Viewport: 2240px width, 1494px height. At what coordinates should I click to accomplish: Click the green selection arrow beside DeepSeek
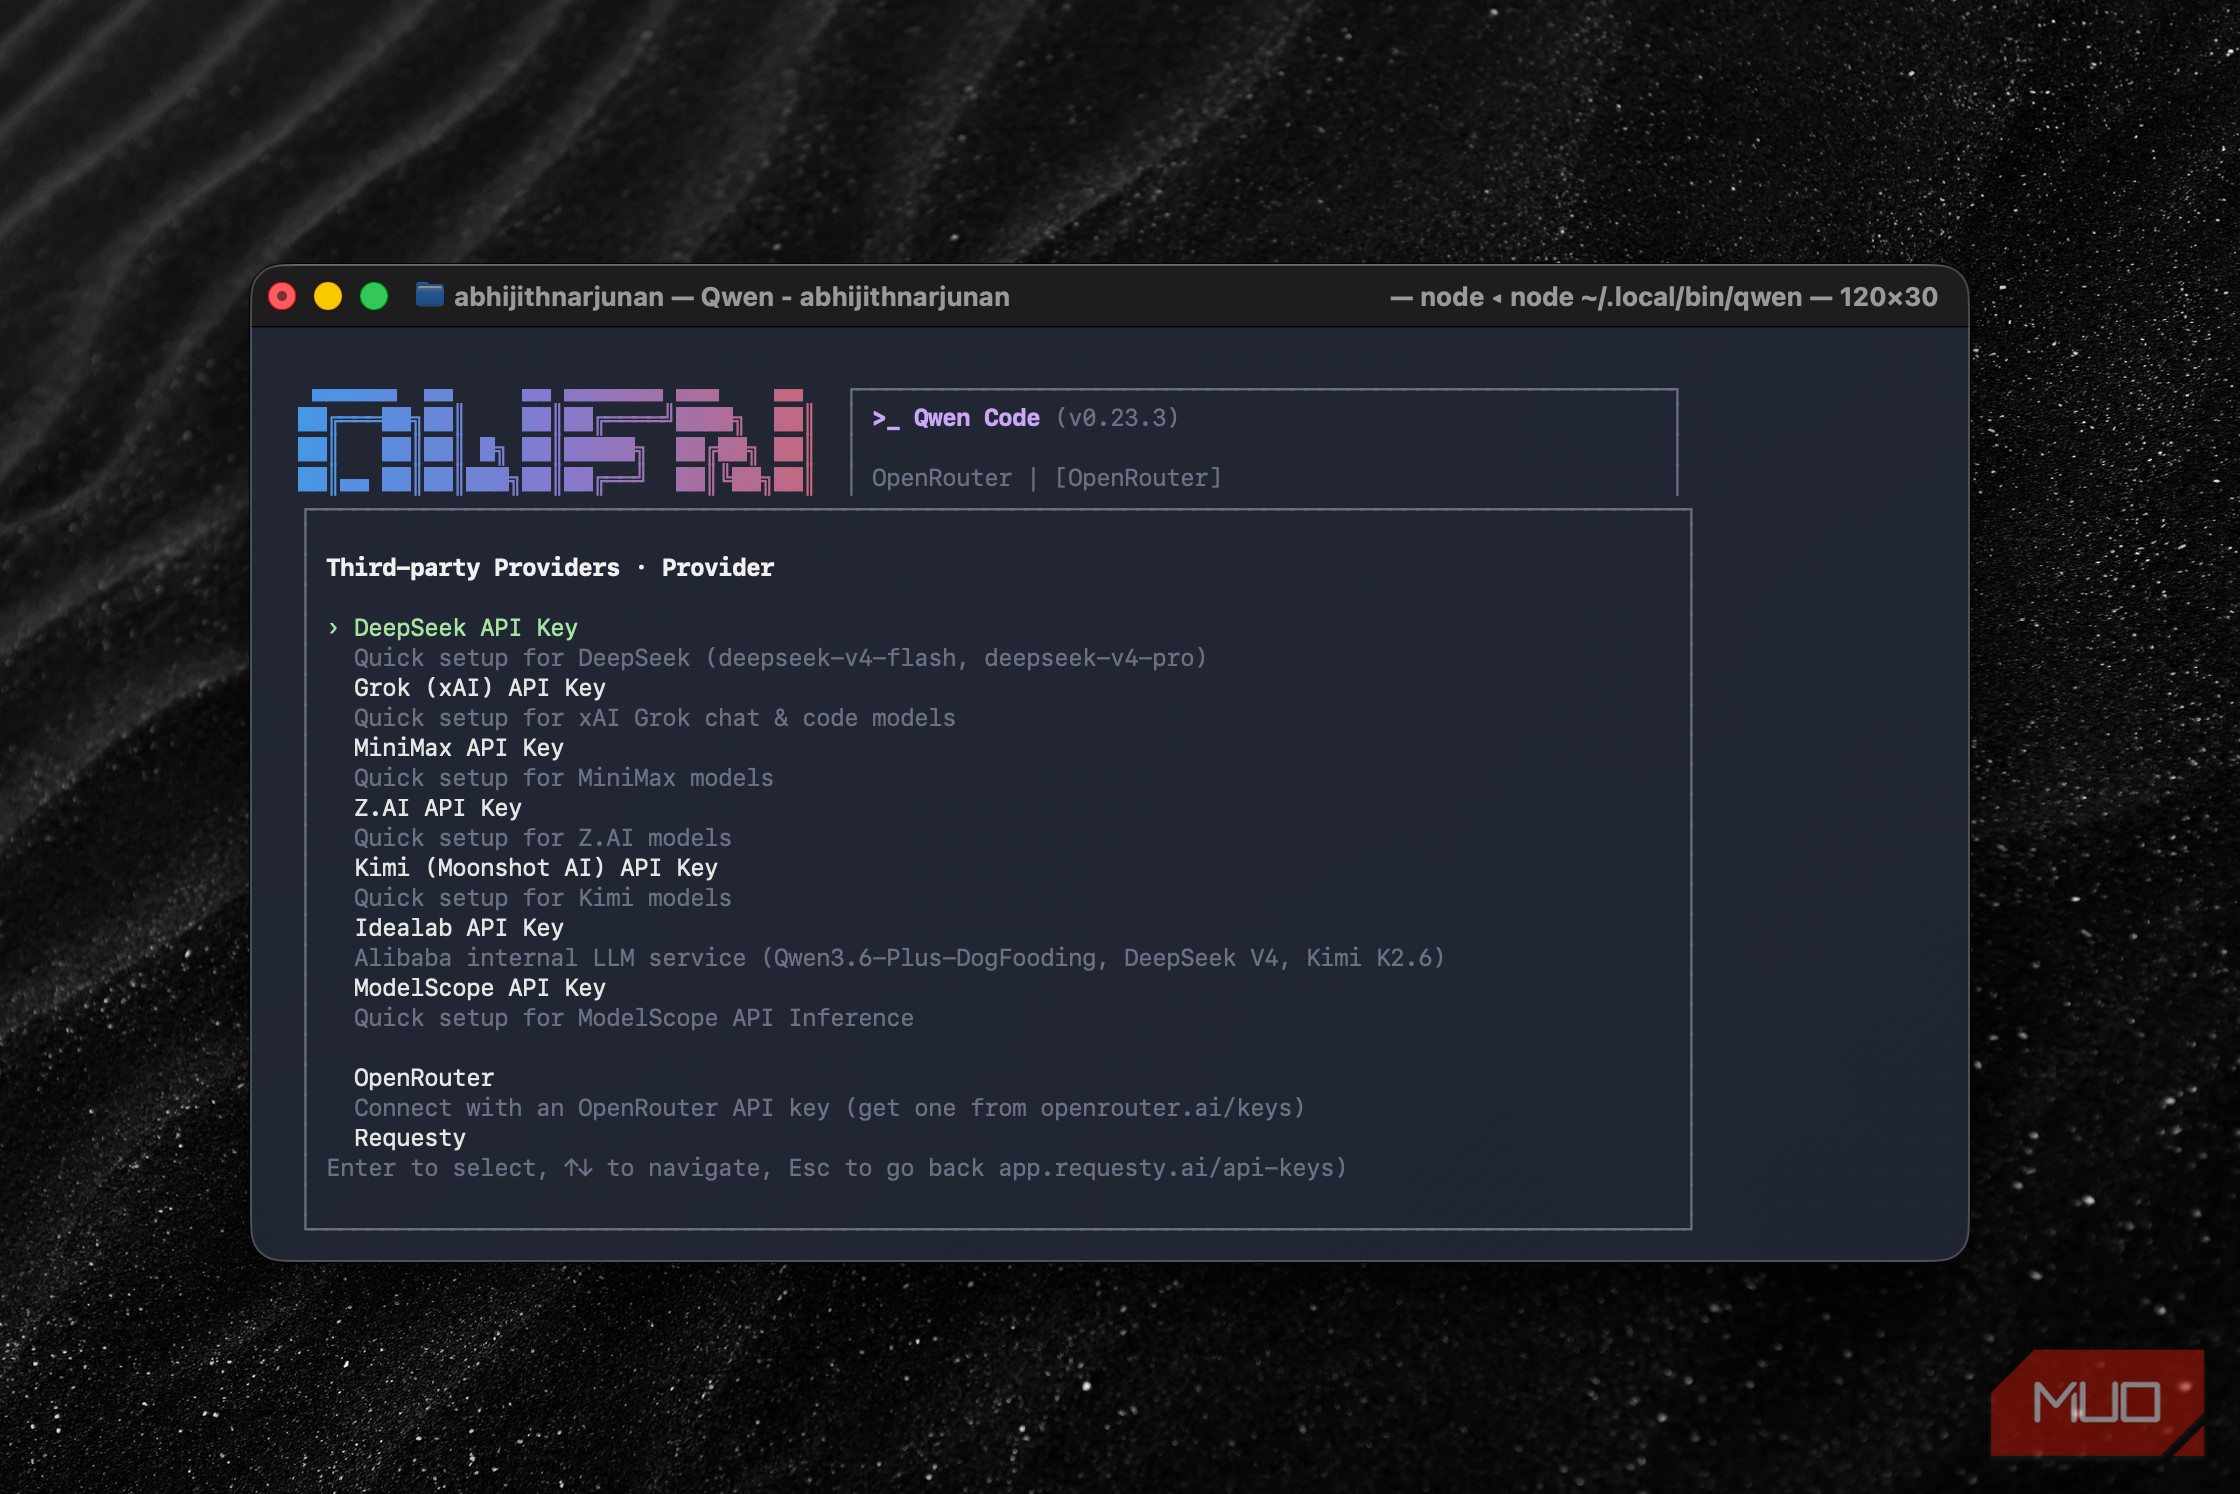333,628
